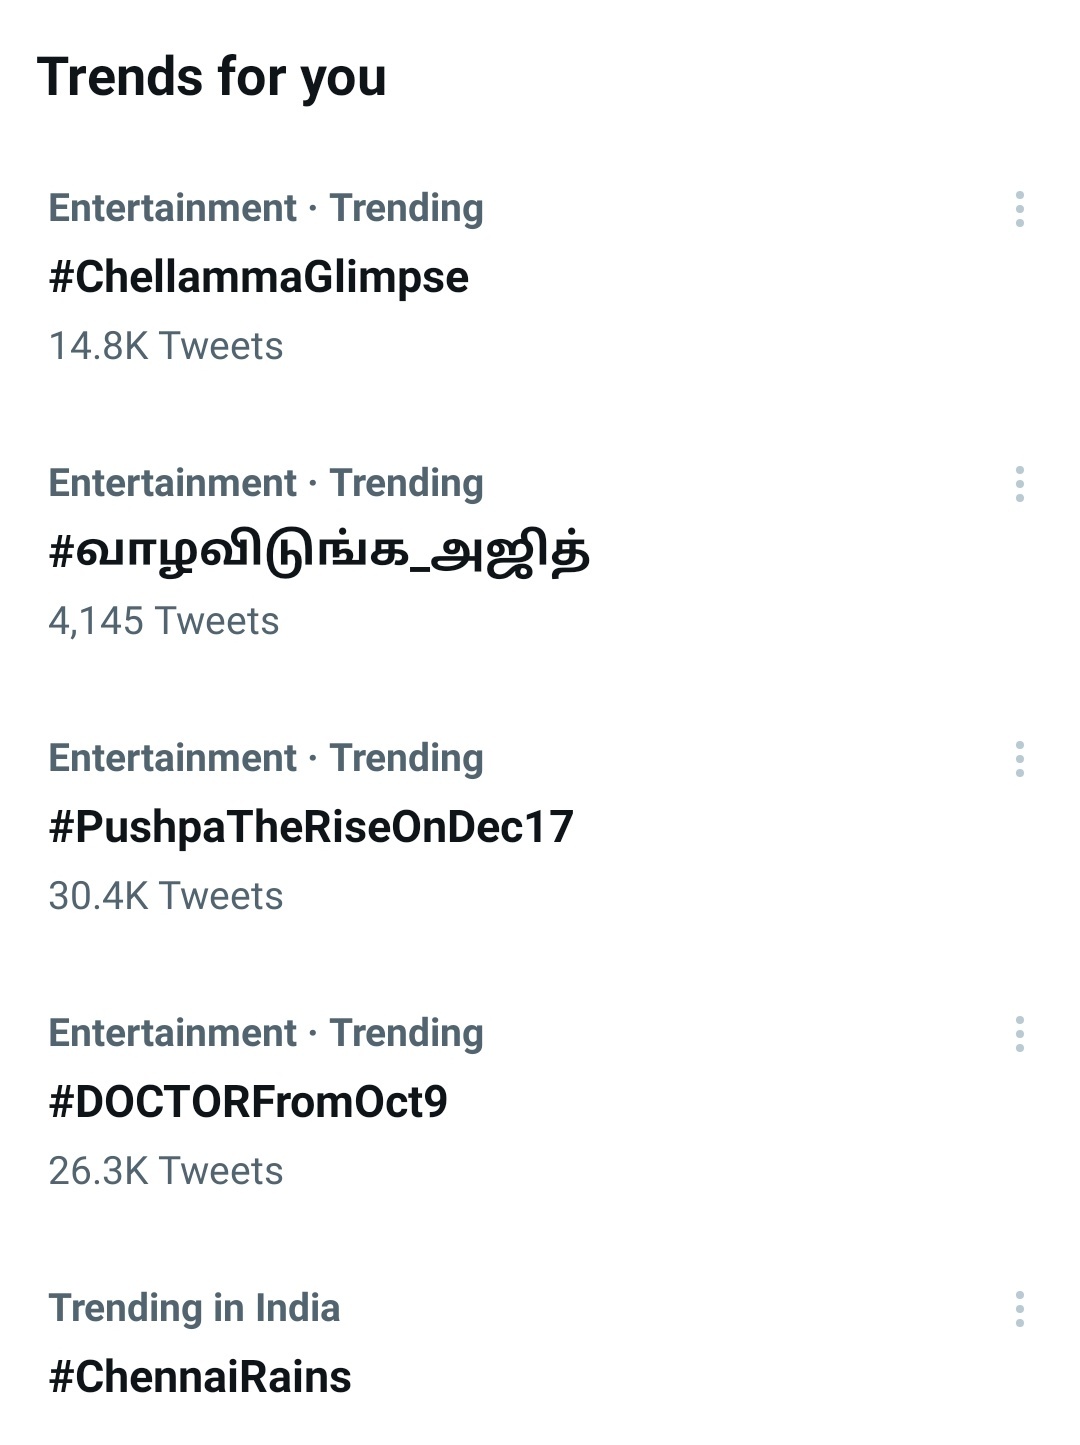
Task: Click the Trending in India label
Action: 194,1308
